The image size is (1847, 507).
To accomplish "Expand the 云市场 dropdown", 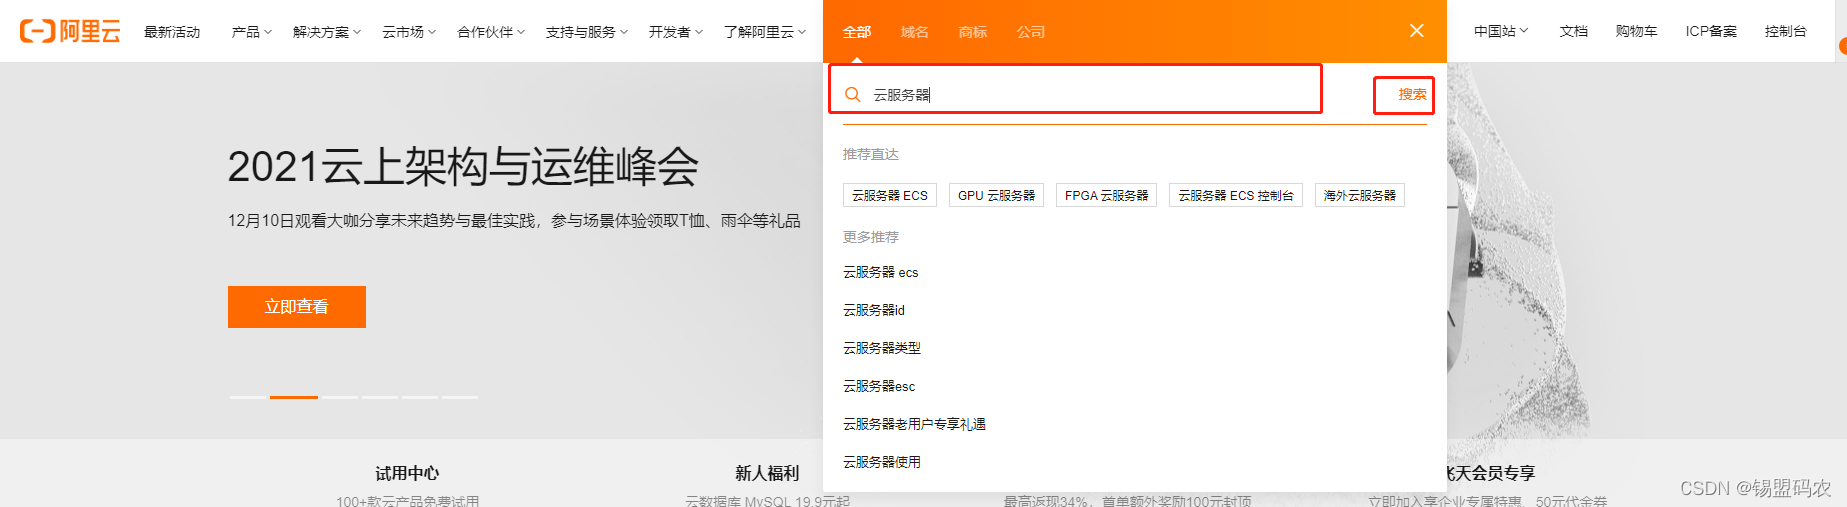I will point(409,32).
